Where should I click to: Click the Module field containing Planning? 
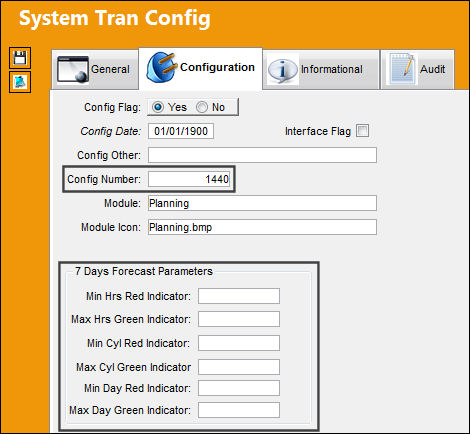click(262, 203)
